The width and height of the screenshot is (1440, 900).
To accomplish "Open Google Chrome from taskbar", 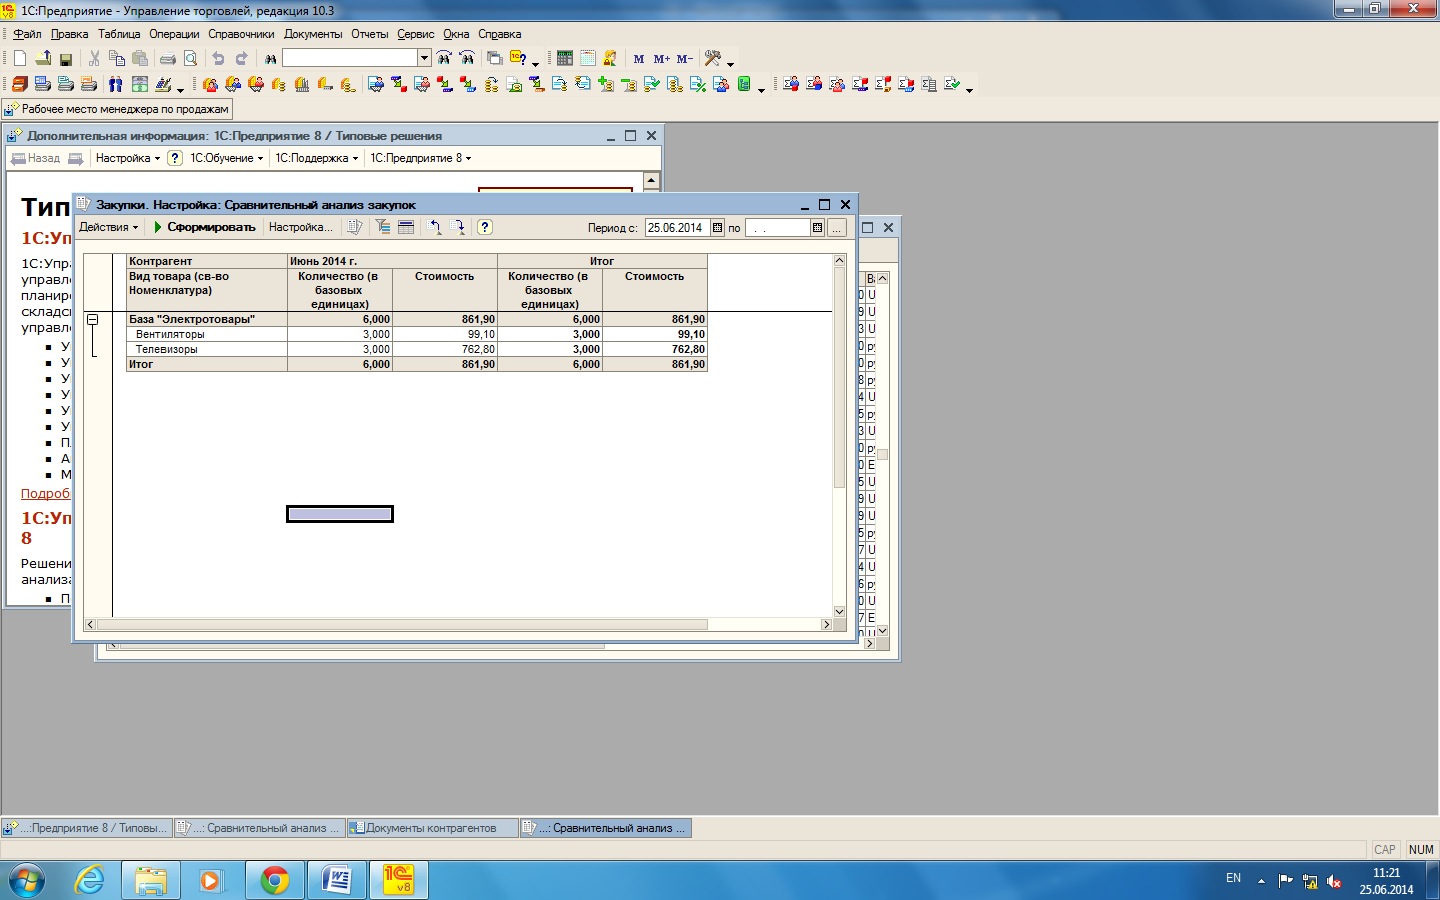I will [x=275, y=880].
